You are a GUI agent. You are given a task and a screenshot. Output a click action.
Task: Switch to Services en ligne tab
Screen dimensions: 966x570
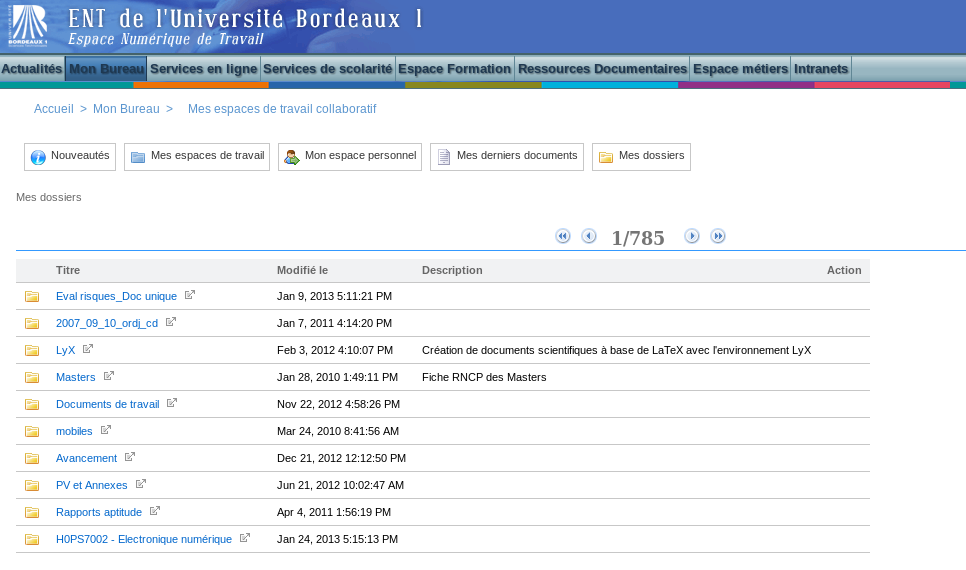coord(203,69)
